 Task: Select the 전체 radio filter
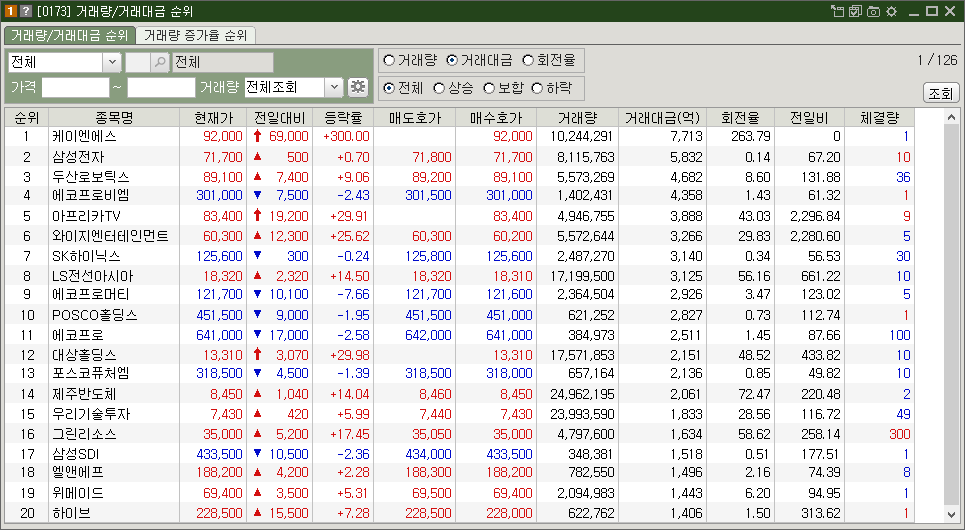388,88
